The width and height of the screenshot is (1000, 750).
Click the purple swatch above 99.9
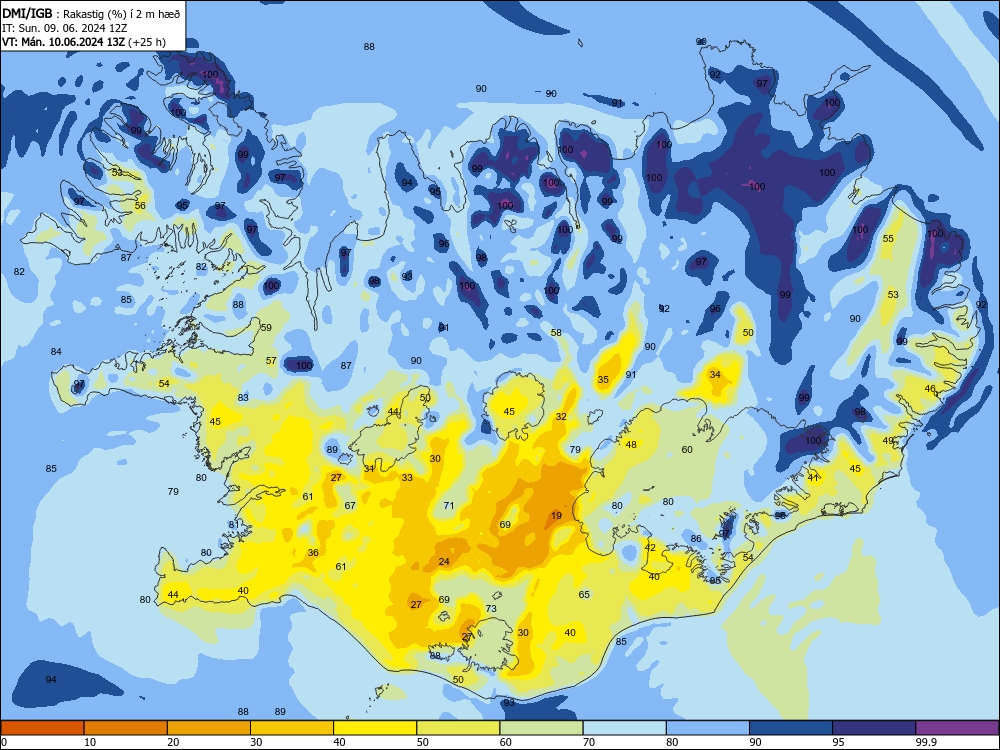(x=957, y=728)
